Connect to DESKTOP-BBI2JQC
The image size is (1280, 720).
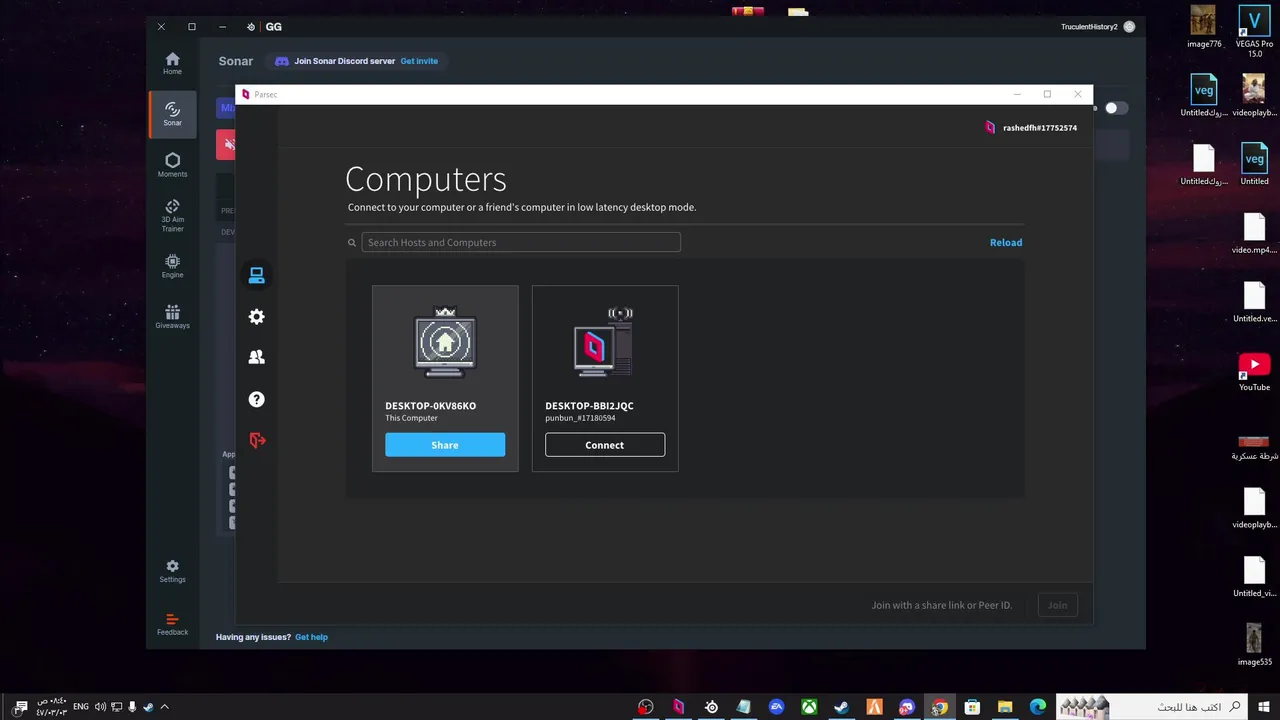coord(605,445)
